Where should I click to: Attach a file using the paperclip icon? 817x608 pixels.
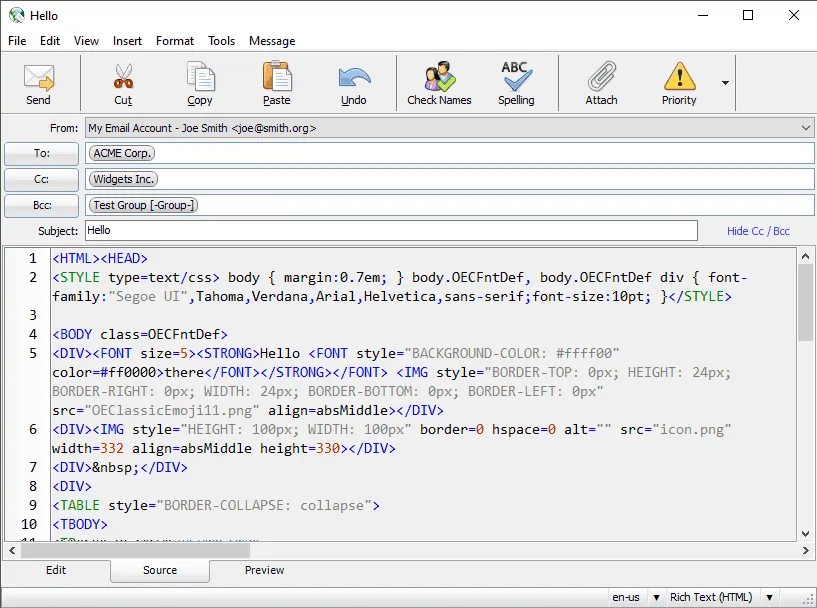coord(600,83)
